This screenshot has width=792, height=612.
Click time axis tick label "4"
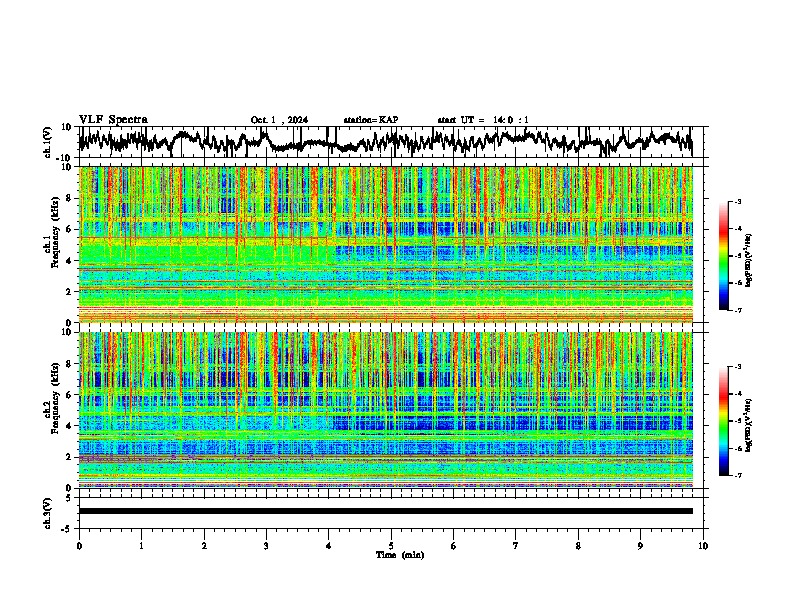pos(329,546)
